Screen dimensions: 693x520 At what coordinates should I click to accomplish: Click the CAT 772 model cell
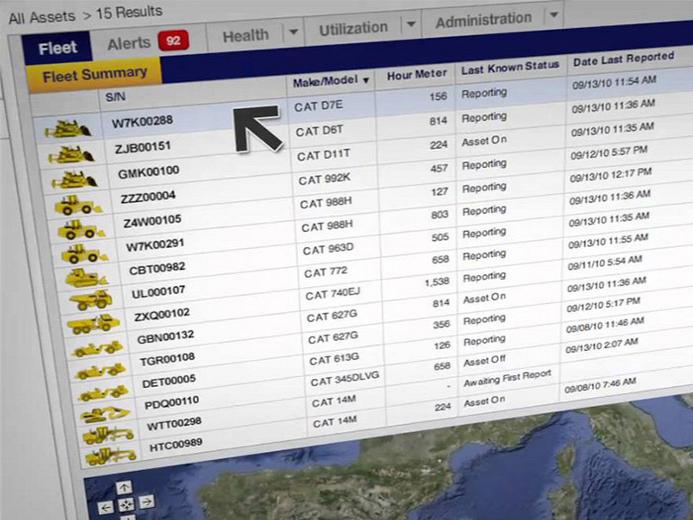pyautogui.click(x=326, y=272)
